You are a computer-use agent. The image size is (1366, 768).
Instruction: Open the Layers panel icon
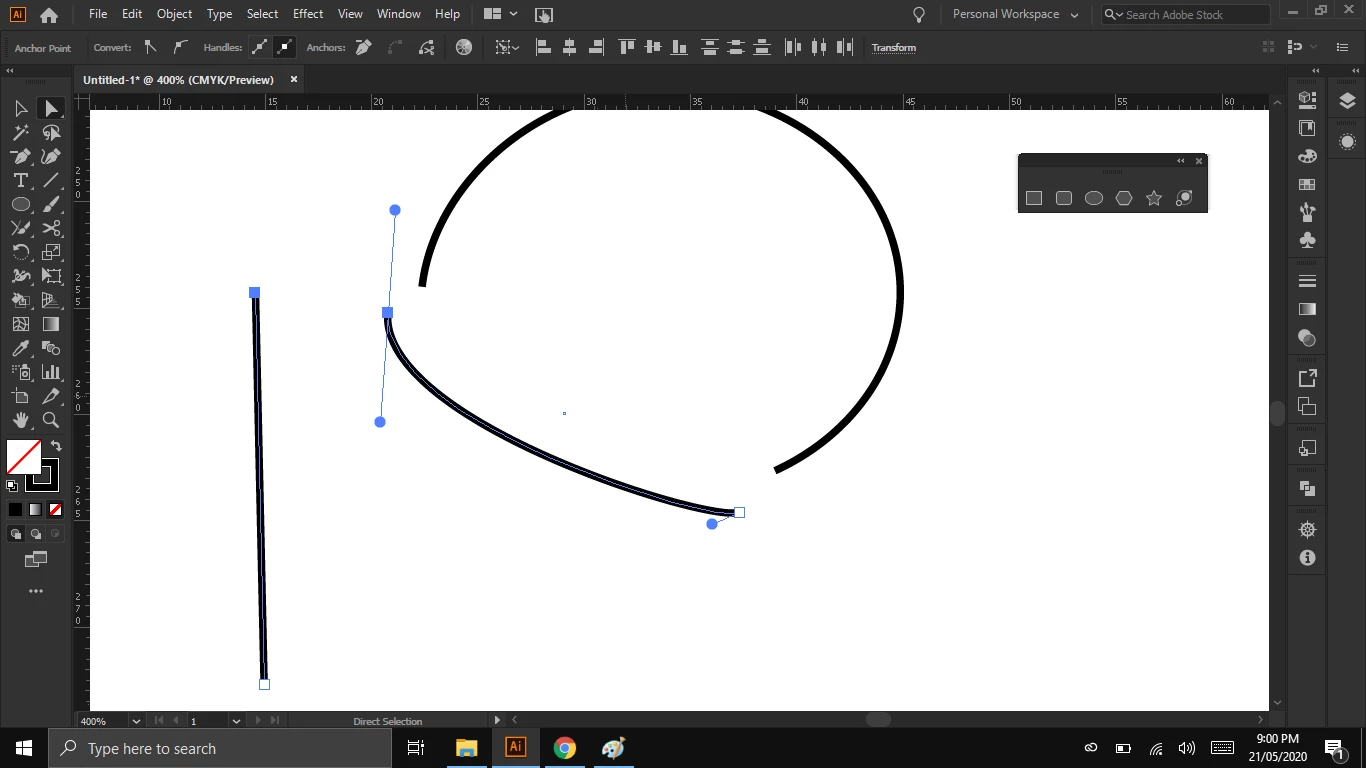(x=1347, y=100)
